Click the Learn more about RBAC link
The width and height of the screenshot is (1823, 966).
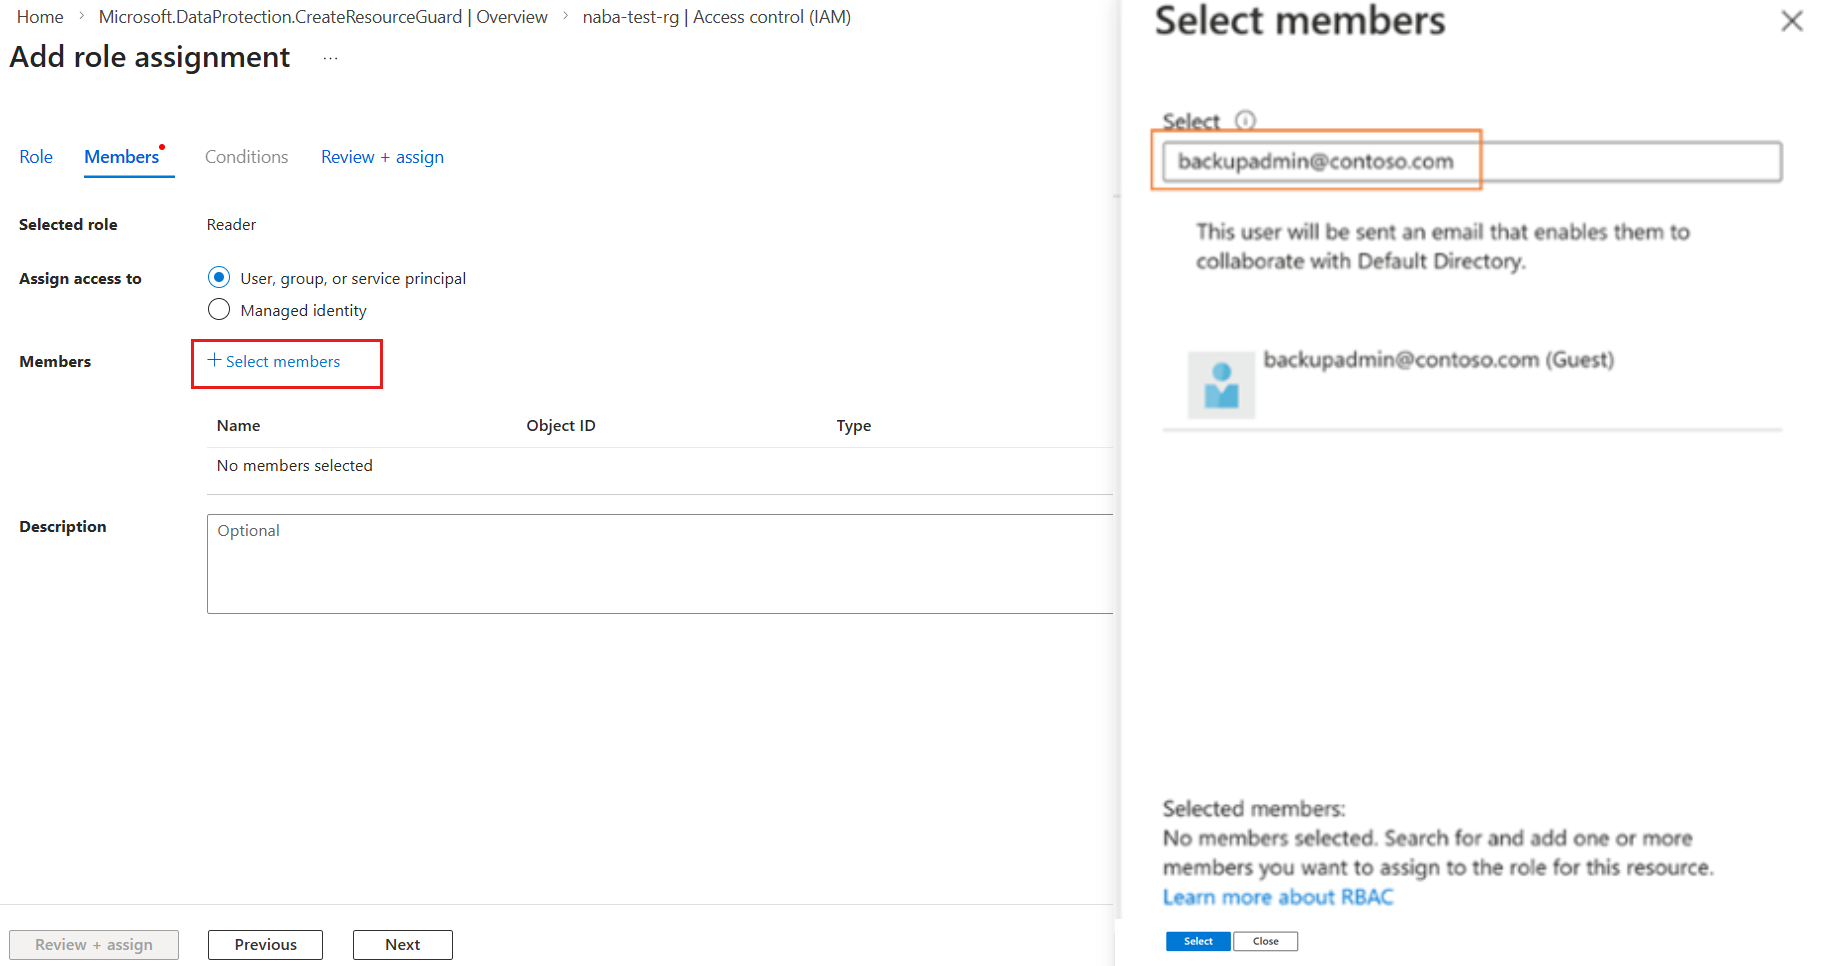(1277, 897)
